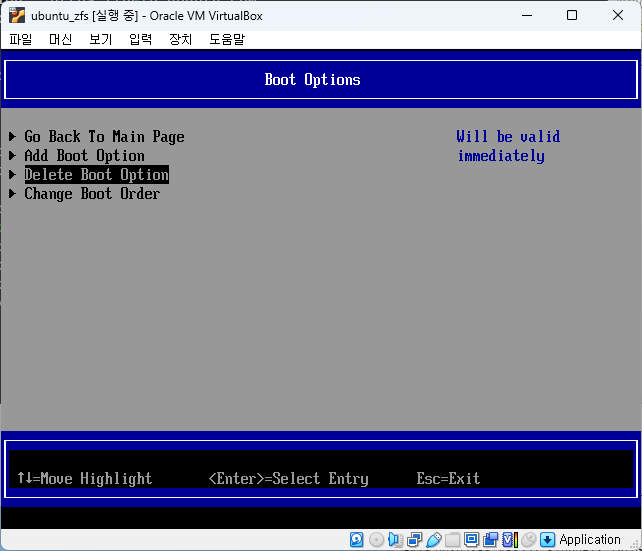Click the mouse integration indicator
This screenshot has width=642, height=551.
528,539
